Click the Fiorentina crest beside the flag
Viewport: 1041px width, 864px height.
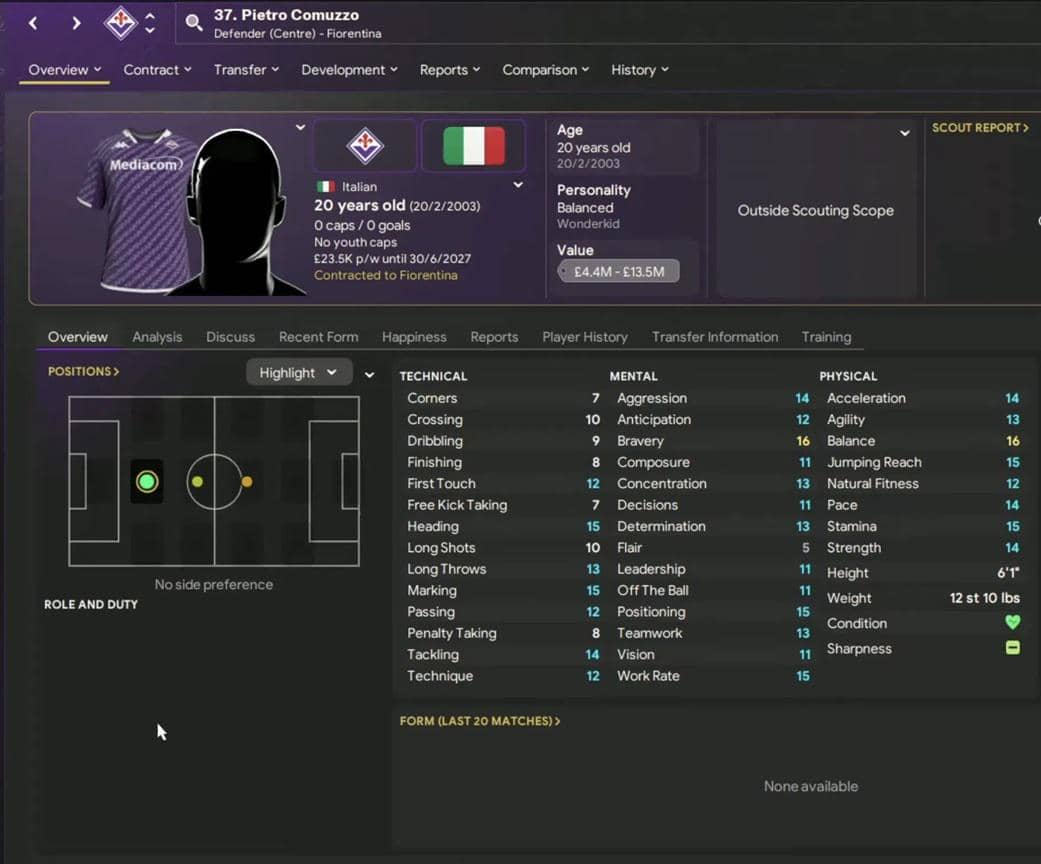click(364, 145)
